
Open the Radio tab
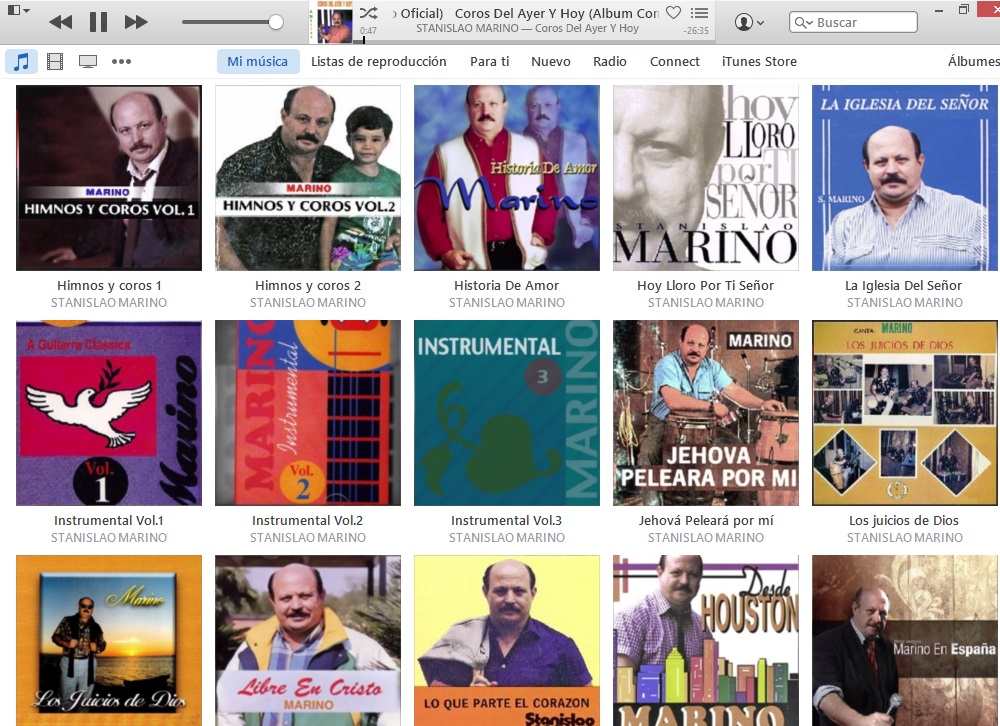coord(609,61)
